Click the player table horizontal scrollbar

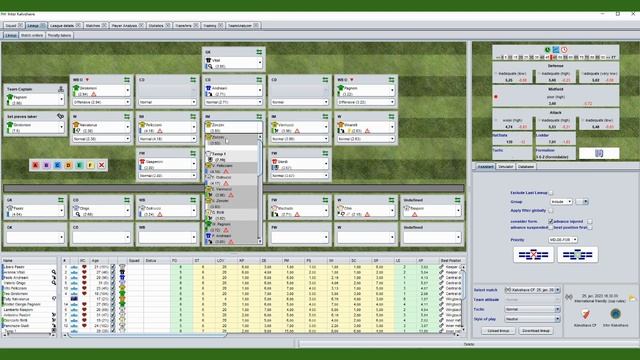point(147,335)
